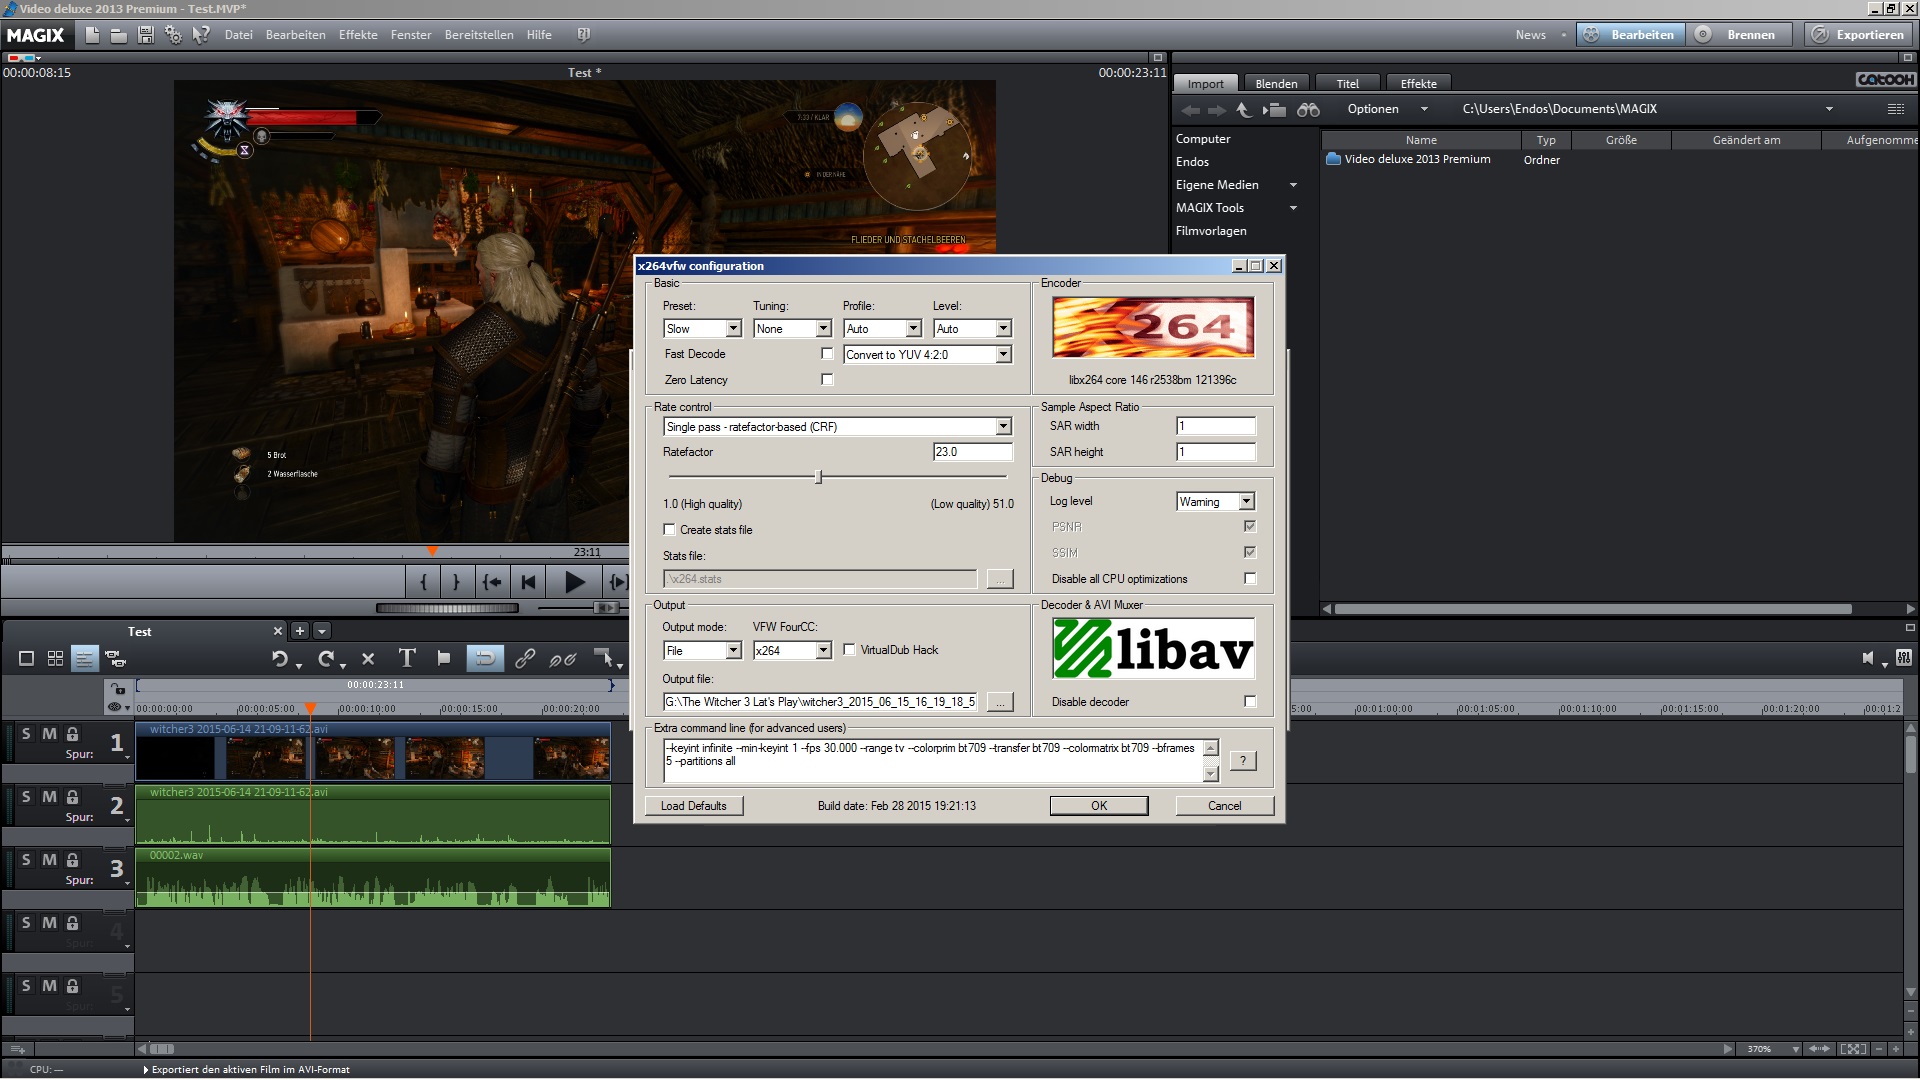
Task: Switch to storyboard grid view icon
Action: tap(56, 658)
